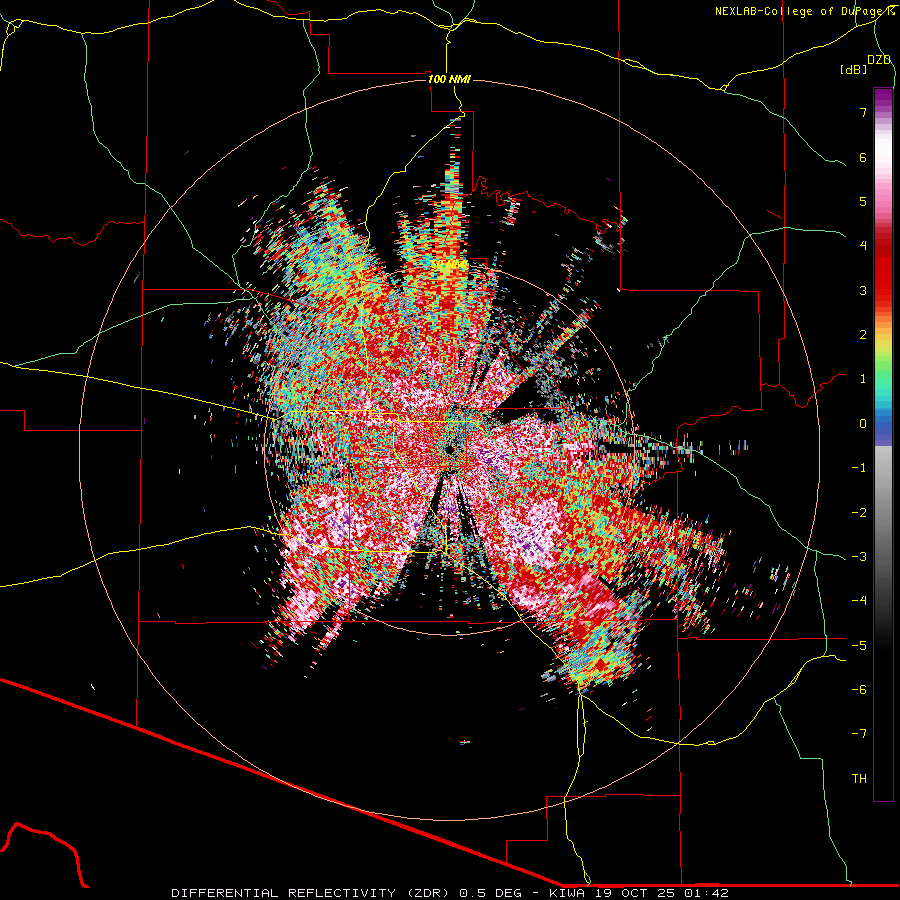Image resolution: width=900 pixels, height=900 pixels.
Task: Click the "0" scale label
Action: pyautogui.click(x=863, y=424)
